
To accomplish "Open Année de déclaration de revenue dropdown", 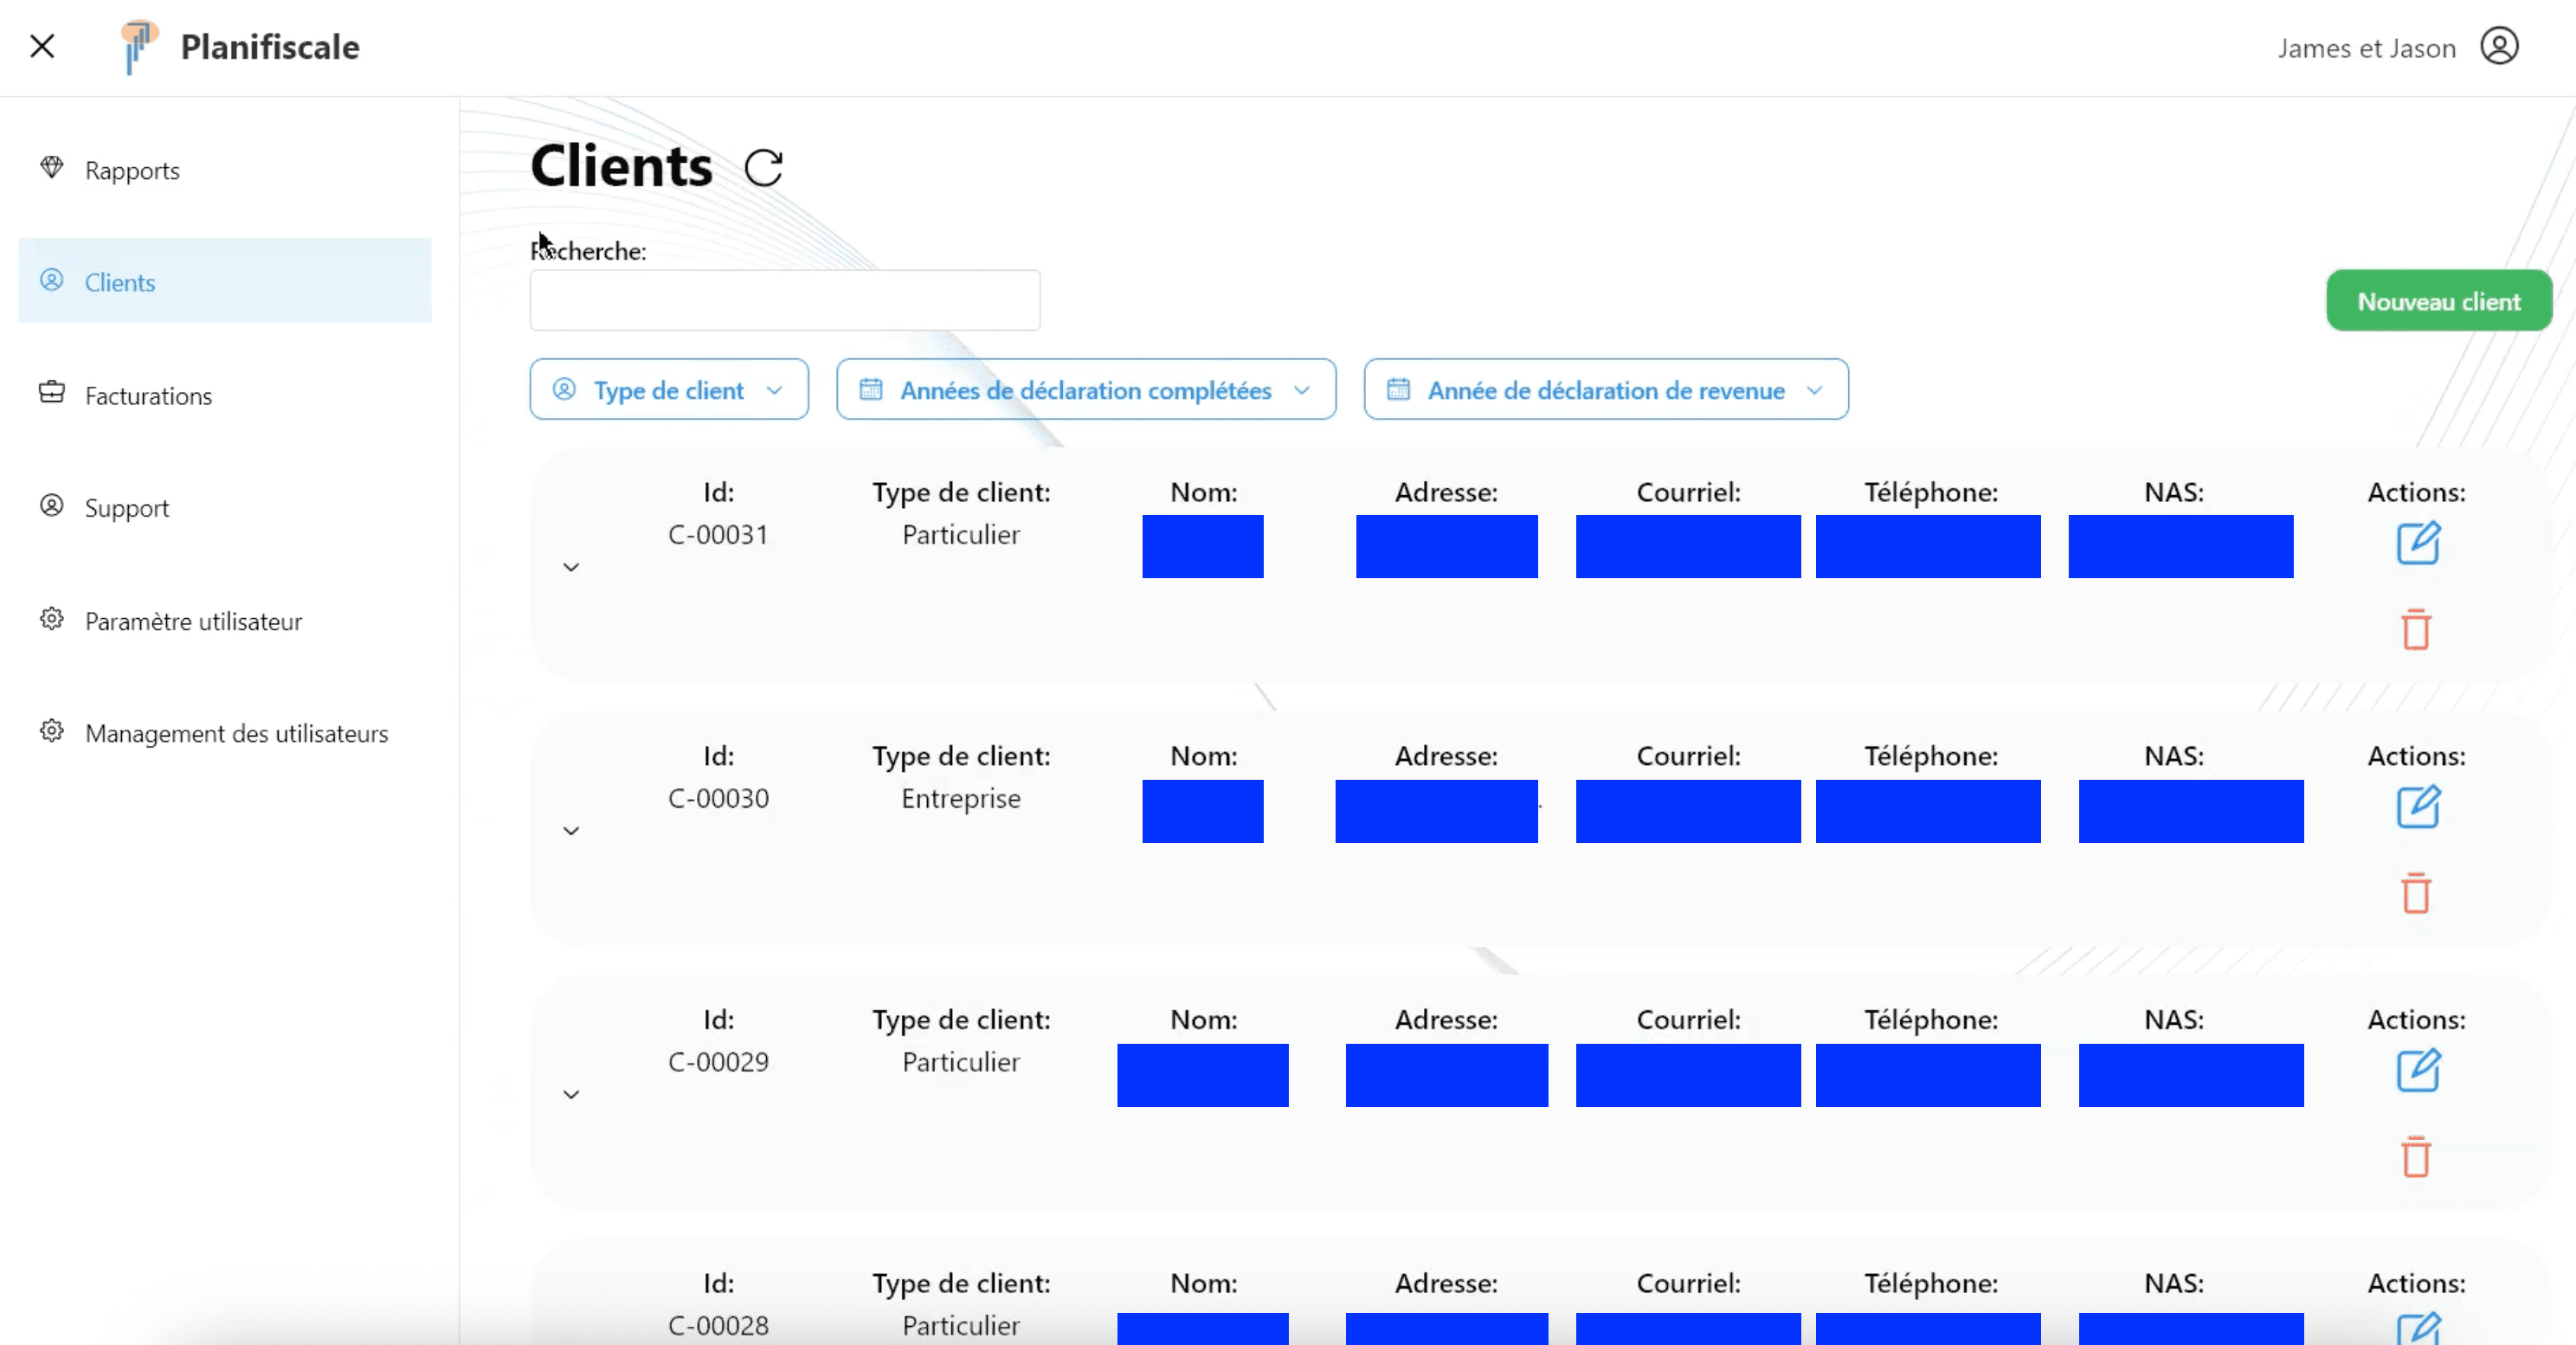I will click(1605, 390).
